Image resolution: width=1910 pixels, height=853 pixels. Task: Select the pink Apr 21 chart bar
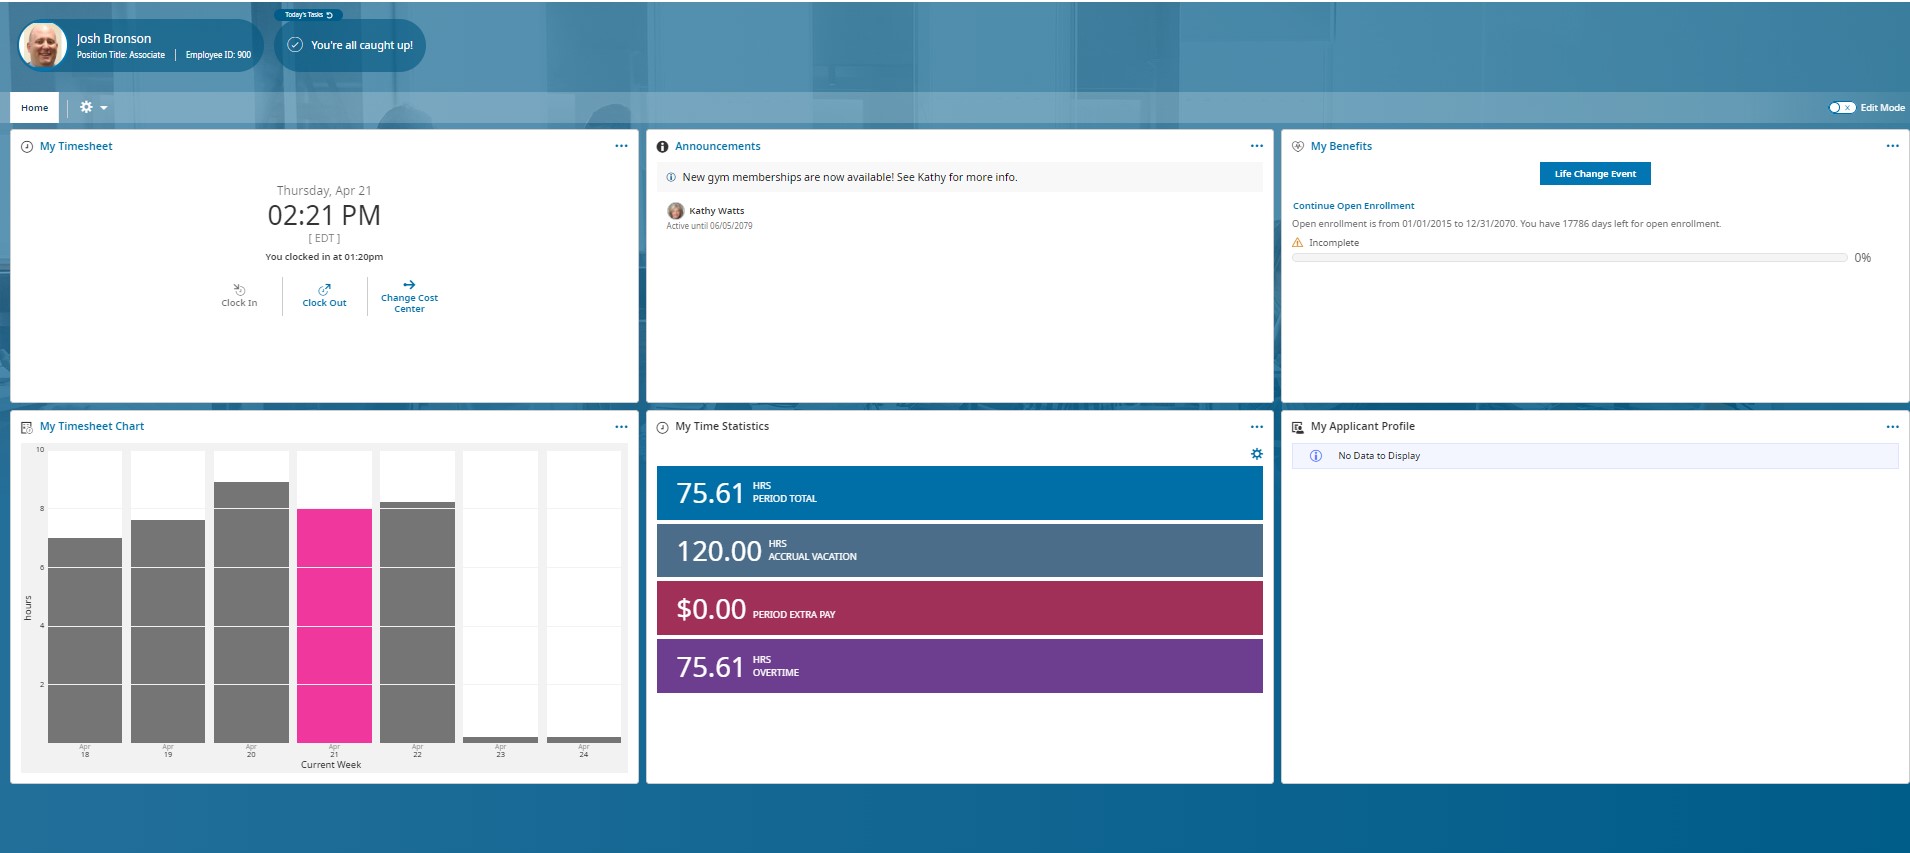[x=334, y=625]
